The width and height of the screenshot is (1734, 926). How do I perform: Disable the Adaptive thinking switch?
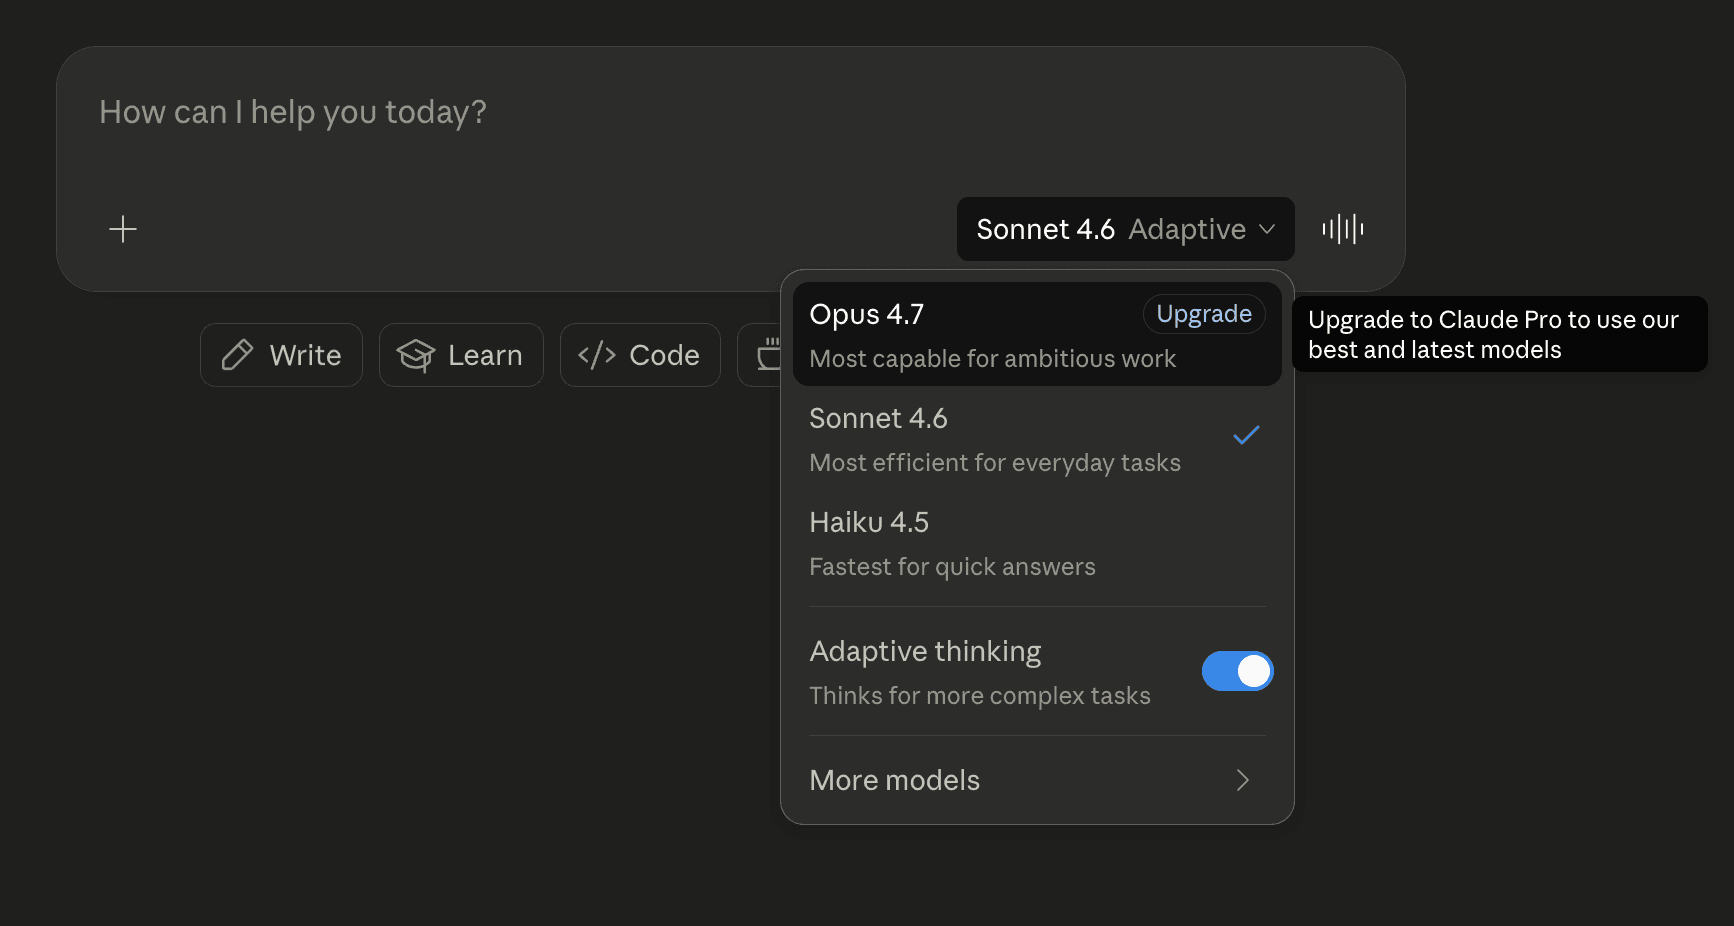point(1237,671)
